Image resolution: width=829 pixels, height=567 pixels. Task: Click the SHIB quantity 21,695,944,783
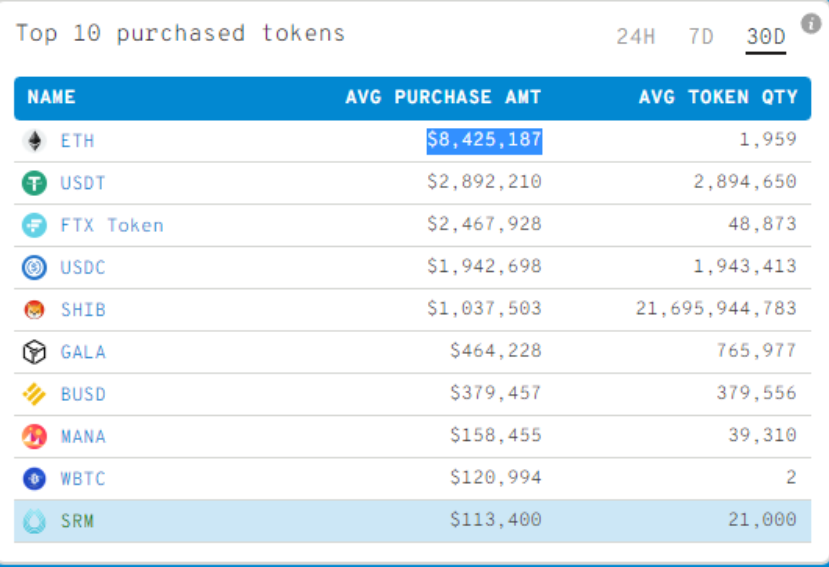716,309
